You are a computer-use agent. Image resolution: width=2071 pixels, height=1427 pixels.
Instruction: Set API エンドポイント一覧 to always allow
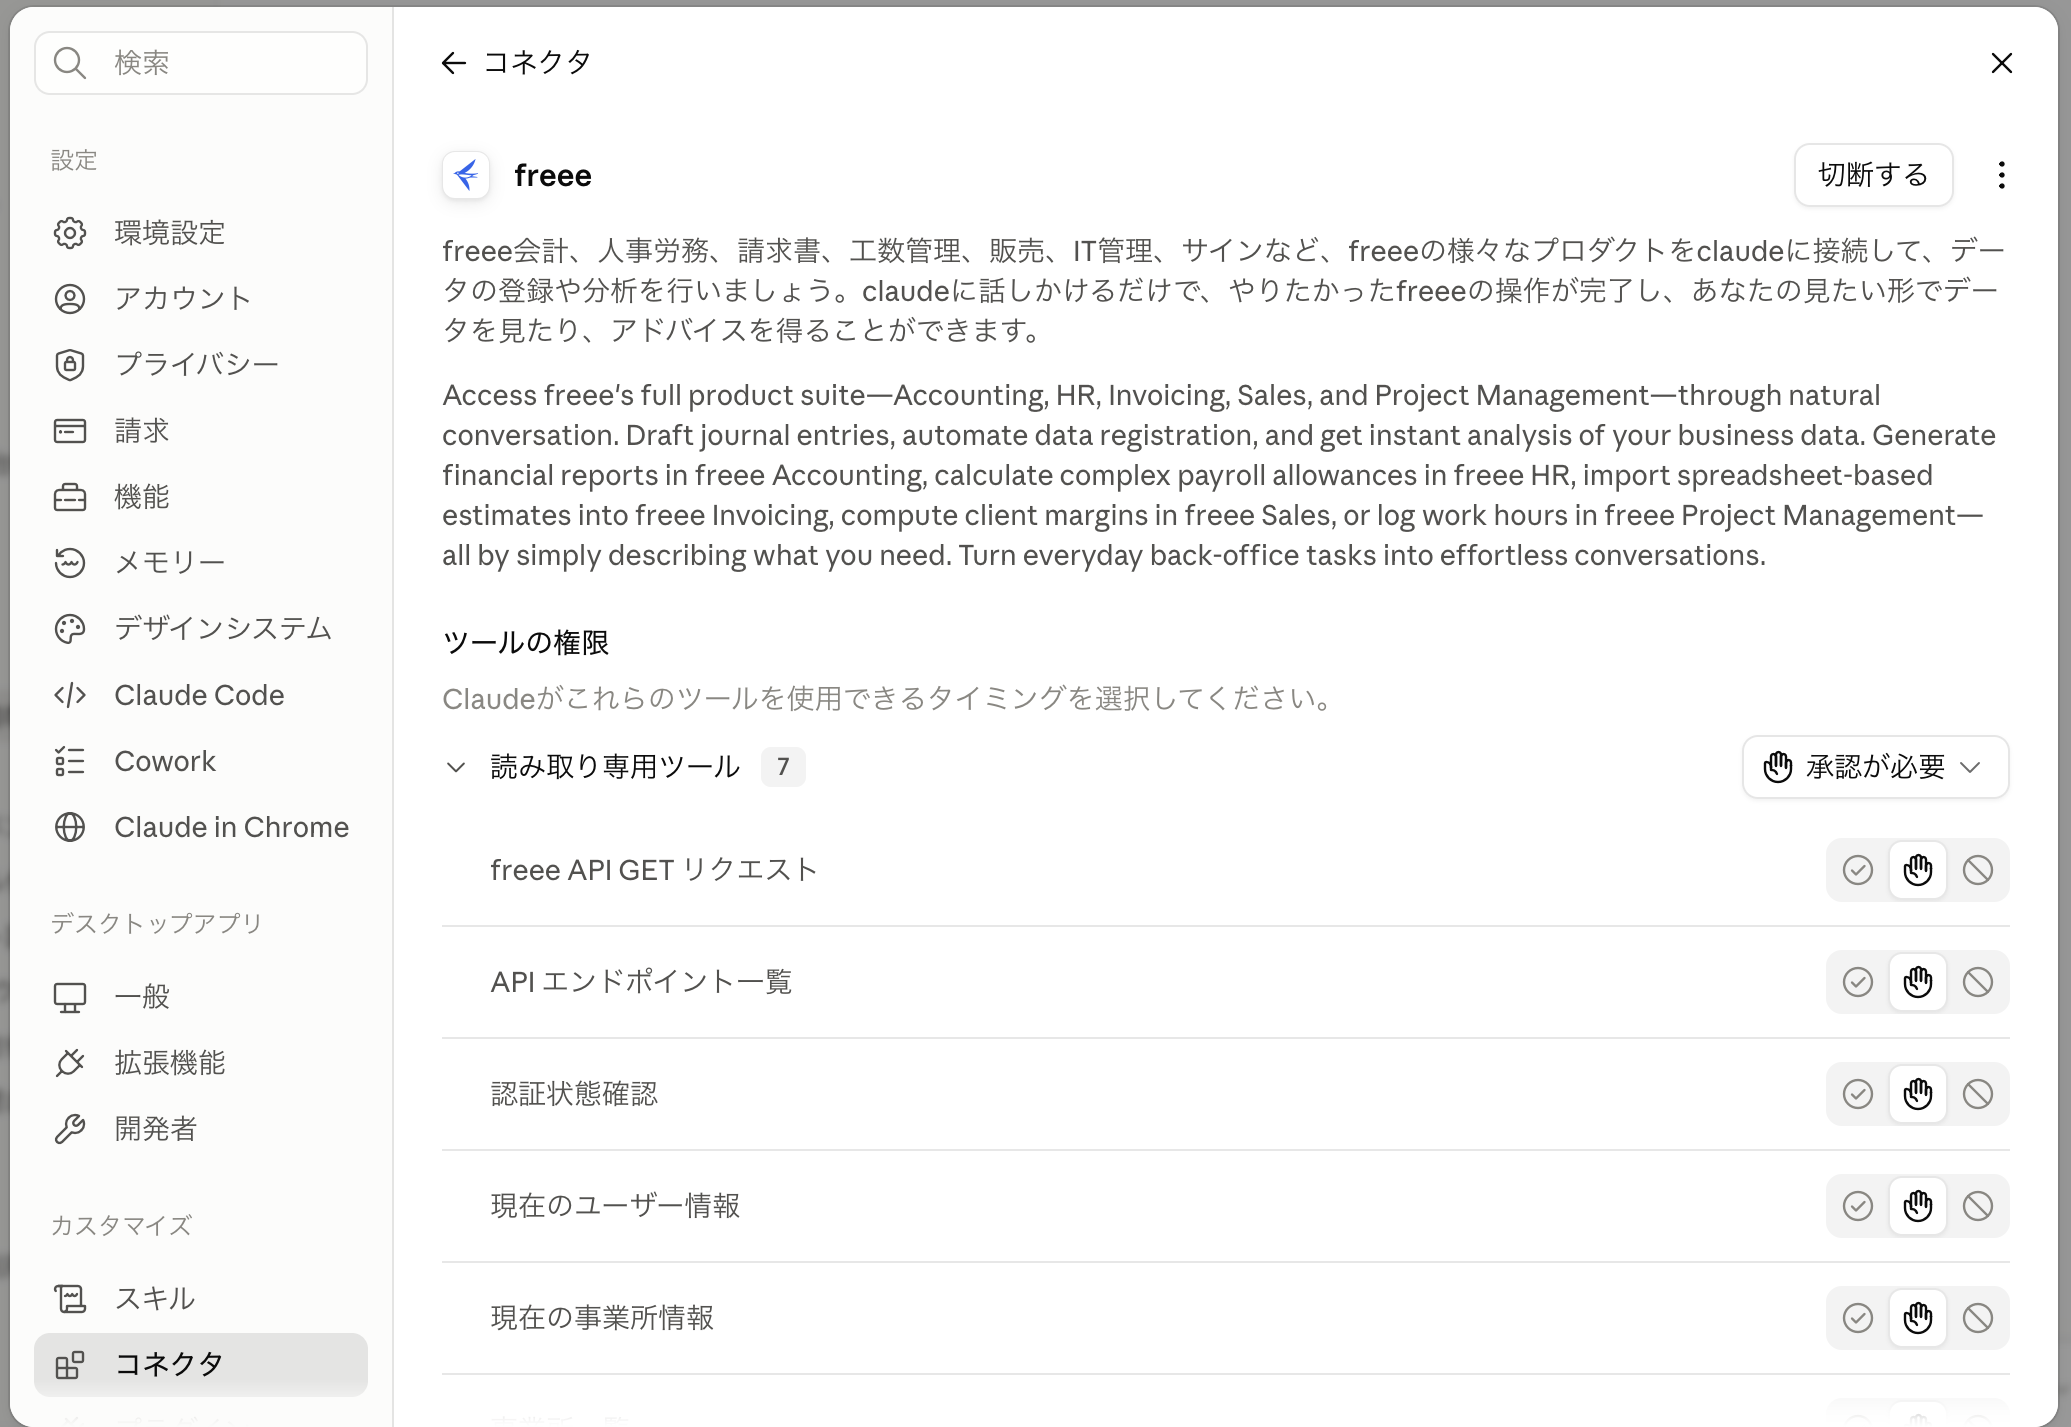(1858, 982)
